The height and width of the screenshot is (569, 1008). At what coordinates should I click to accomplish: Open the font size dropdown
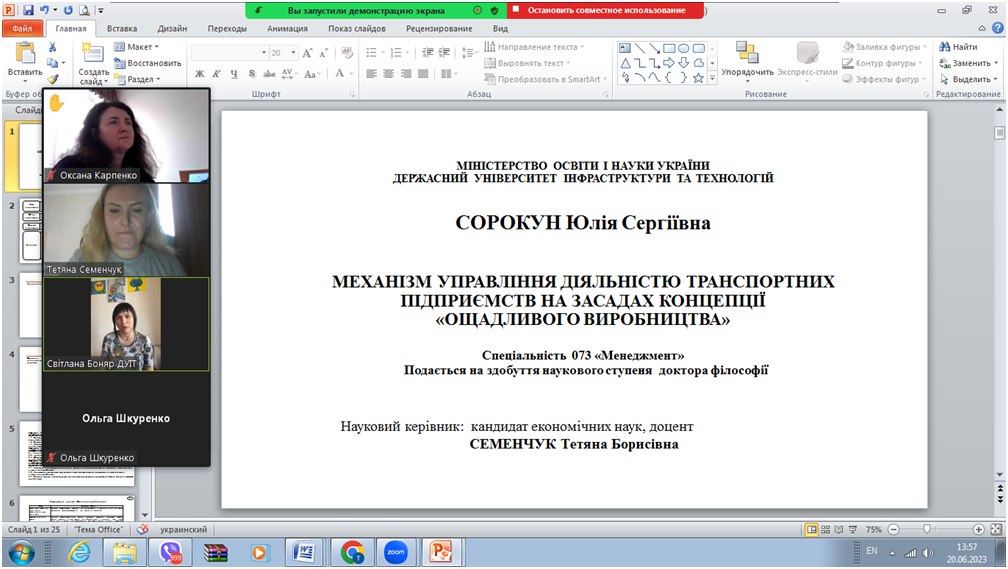[x=294, y=53]
